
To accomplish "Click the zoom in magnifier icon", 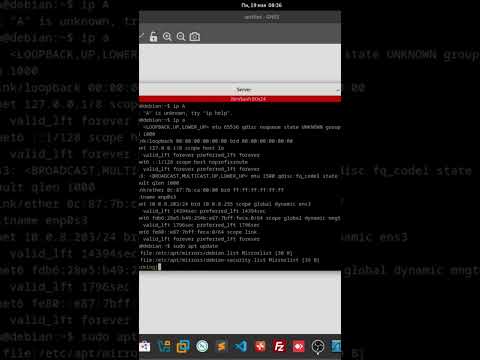I will click(x=167, y=37).
